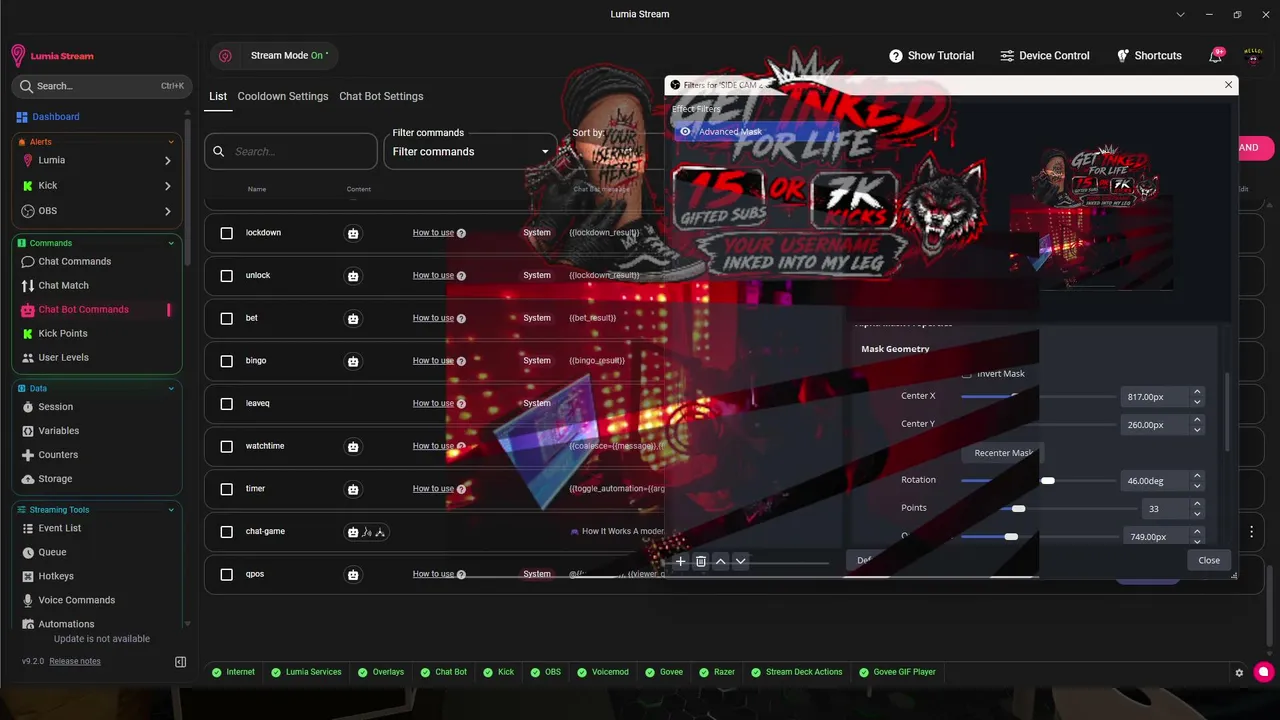Open the user avatar menu

1253,56
